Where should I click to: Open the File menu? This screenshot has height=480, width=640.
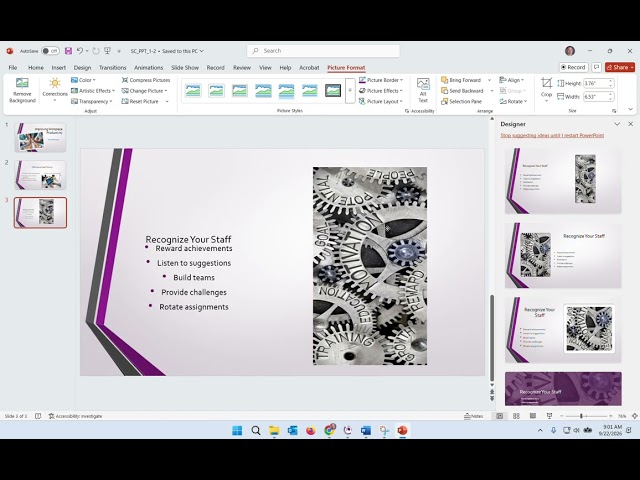coord(13,67)
